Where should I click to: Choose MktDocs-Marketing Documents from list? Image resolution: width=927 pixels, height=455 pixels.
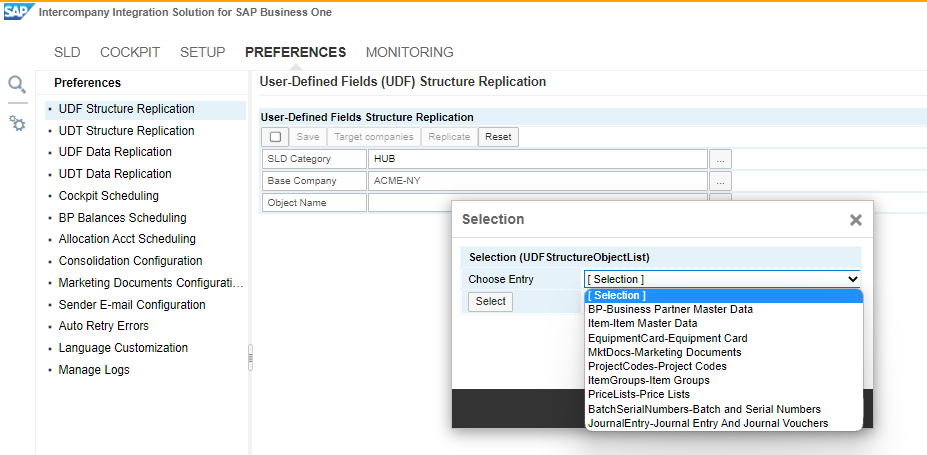pyautogui.click(x=664, y=352)
